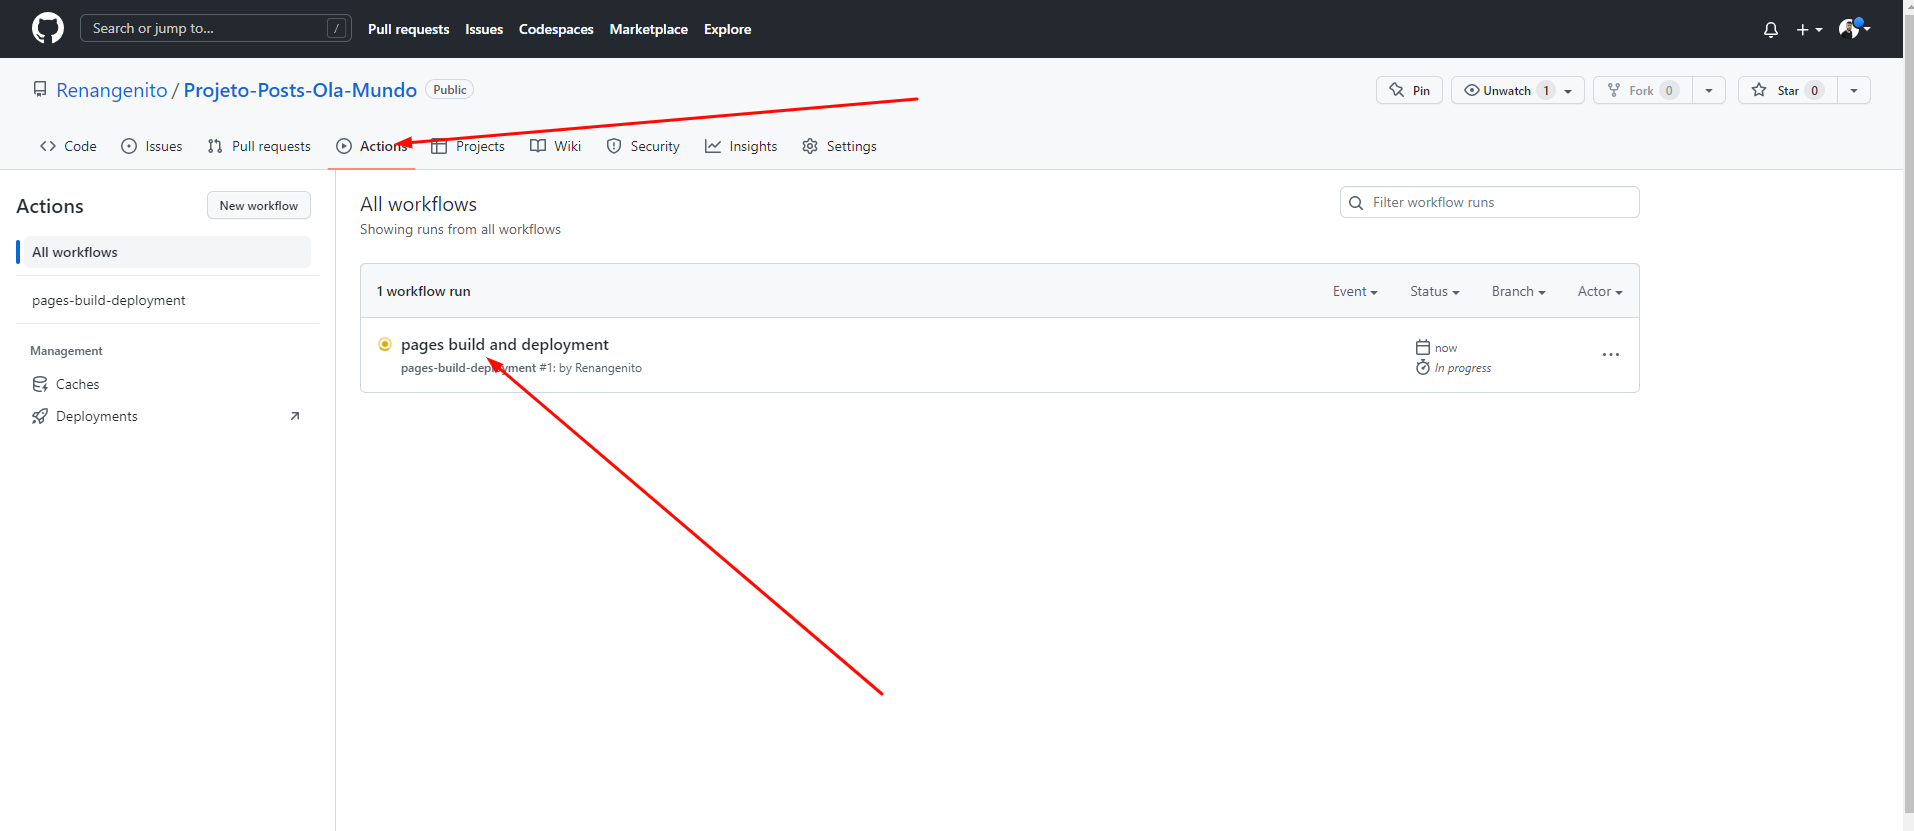Expand the Actor filter dropdown
This screenshot has width=1914, height=831.
point(1600,291)
